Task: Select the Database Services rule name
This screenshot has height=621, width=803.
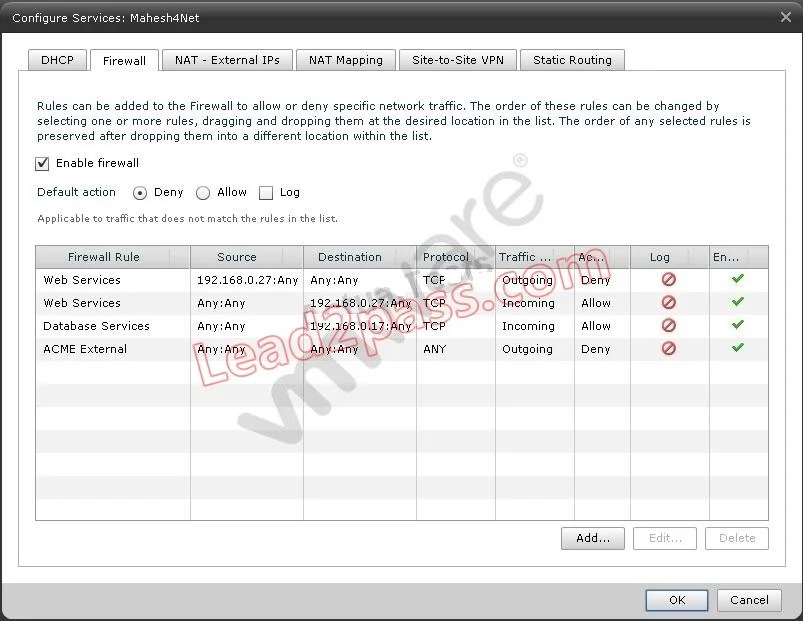Action: (x=96, y=326)
